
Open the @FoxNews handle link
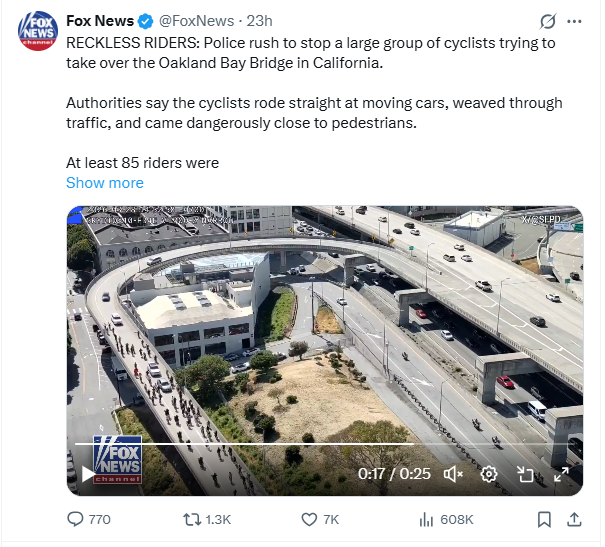[196, 21]
